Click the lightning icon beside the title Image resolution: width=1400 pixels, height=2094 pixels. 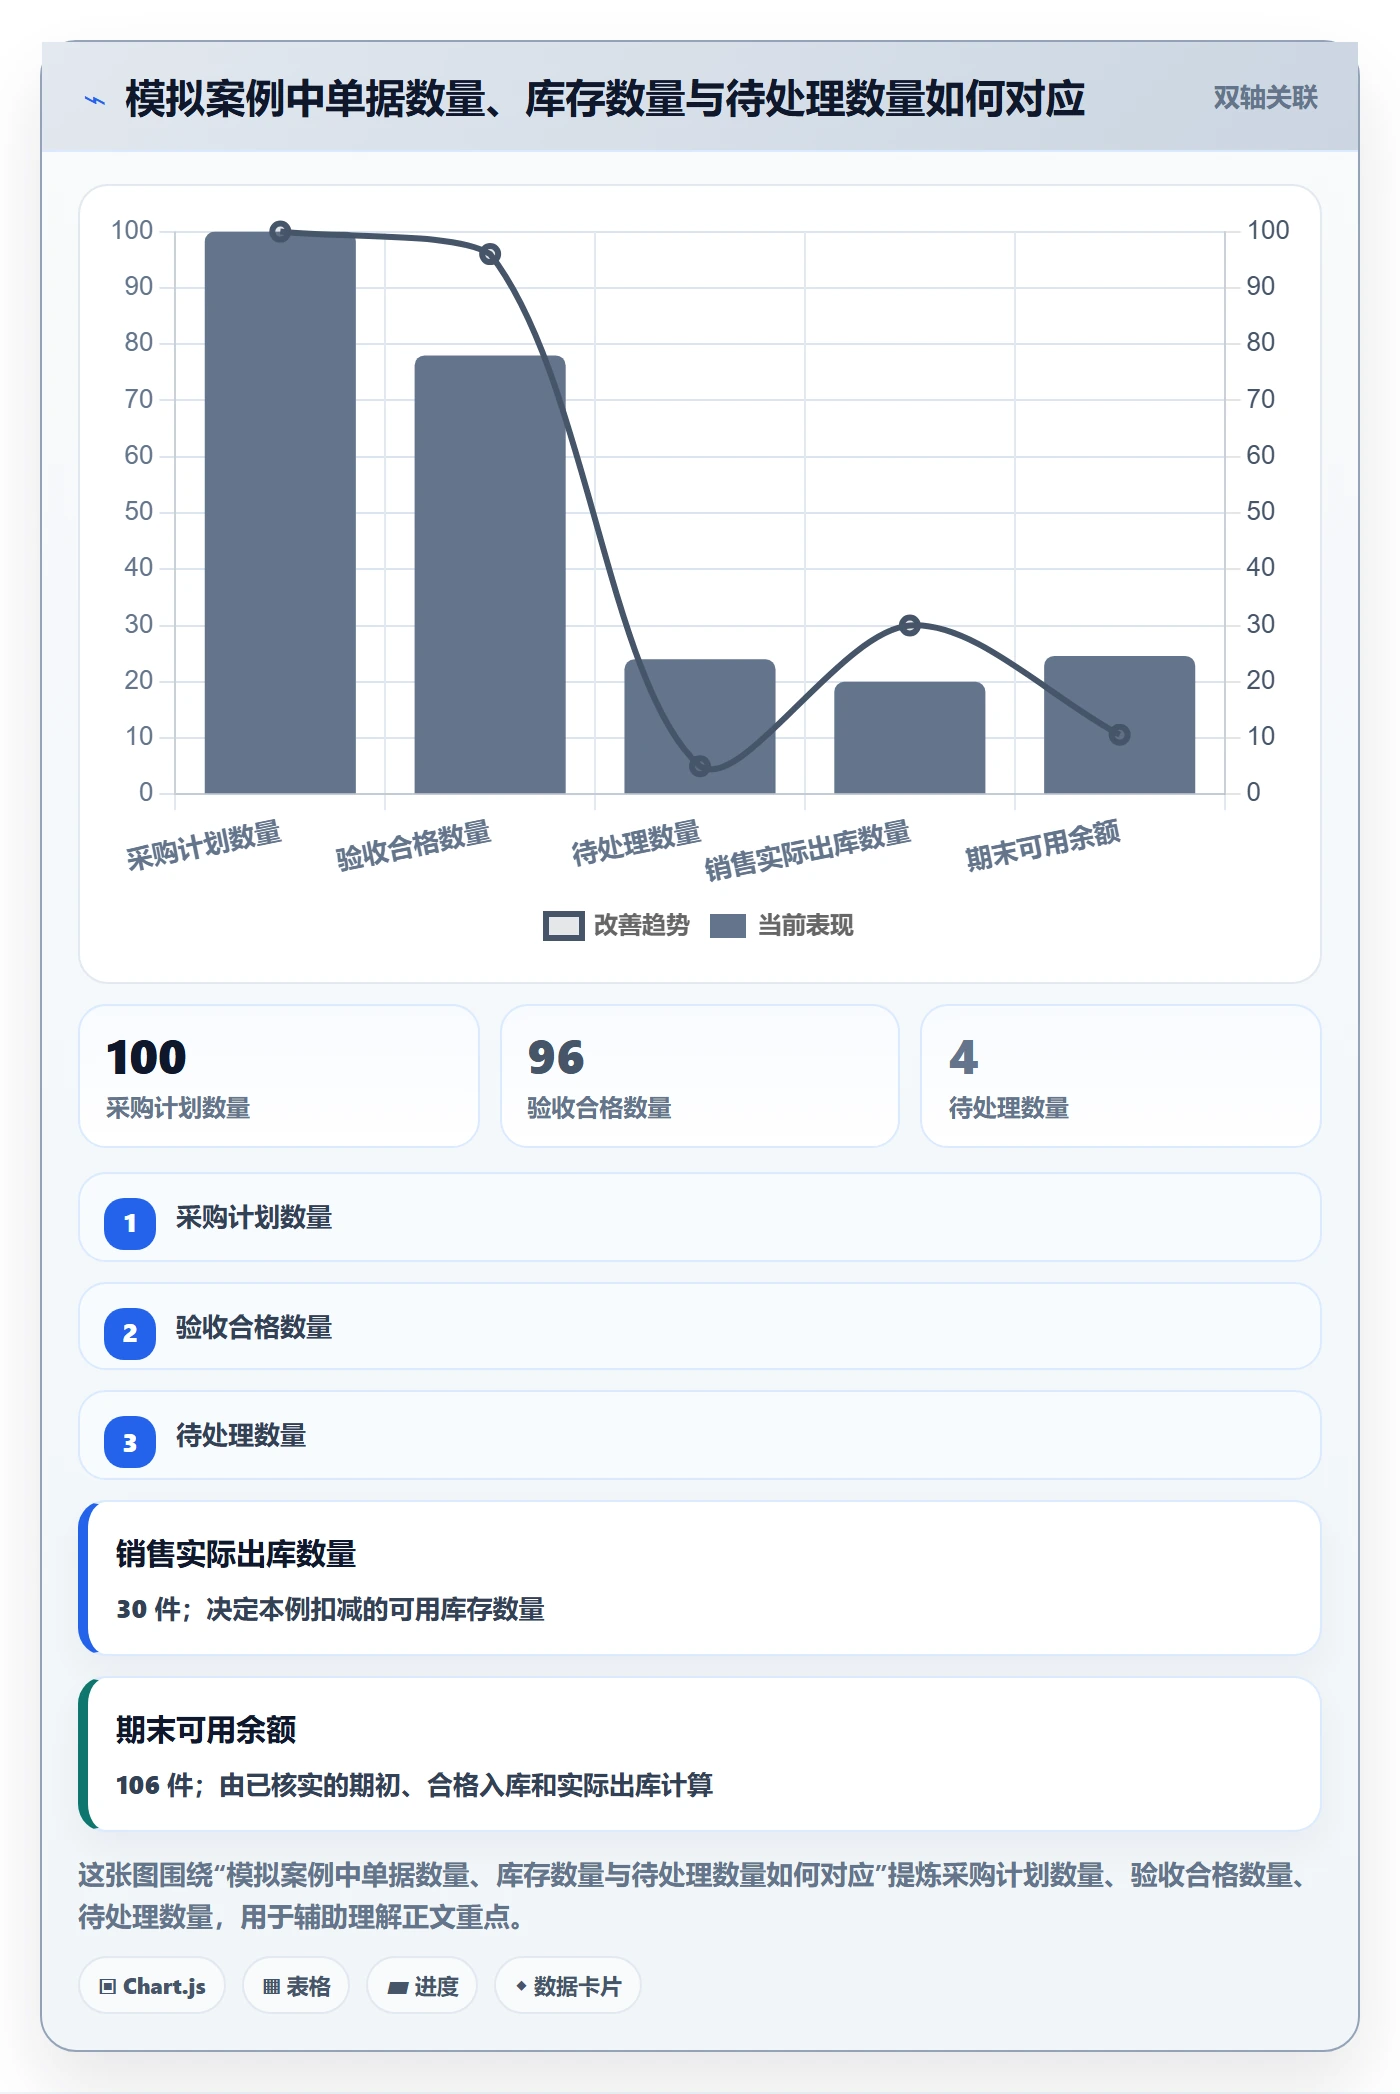(x=95, y=100)
